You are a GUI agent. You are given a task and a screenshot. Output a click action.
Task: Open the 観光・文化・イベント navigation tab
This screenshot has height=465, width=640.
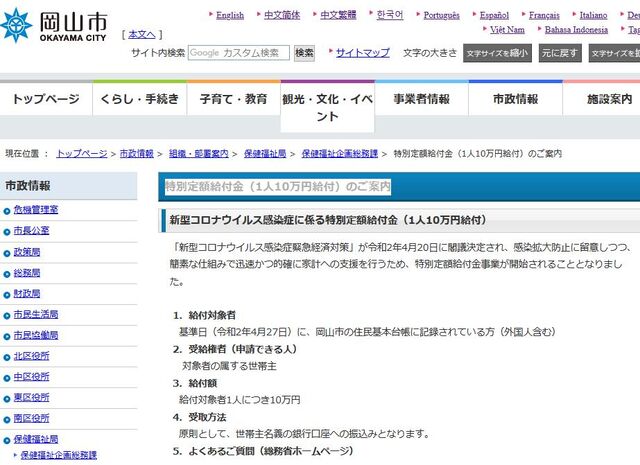pyautogui.click(x=327, y=108)
